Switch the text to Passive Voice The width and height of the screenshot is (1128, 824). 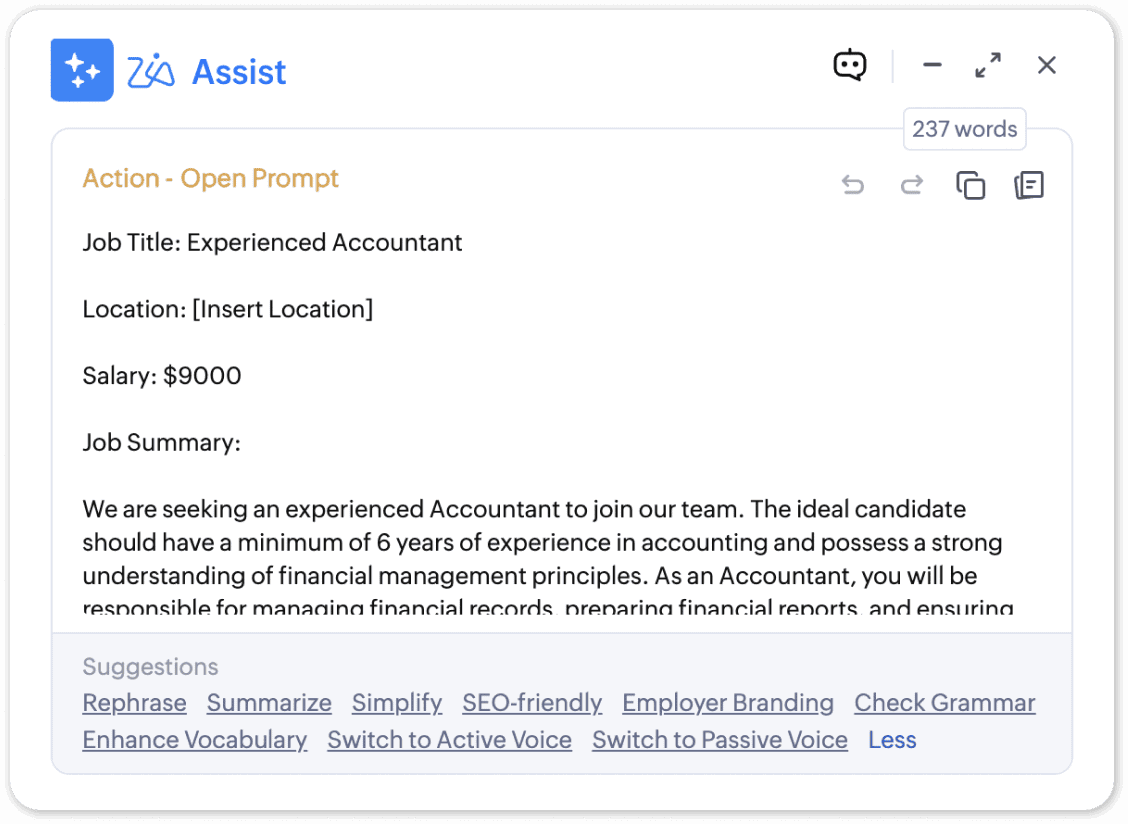click(x=719, y=739)
